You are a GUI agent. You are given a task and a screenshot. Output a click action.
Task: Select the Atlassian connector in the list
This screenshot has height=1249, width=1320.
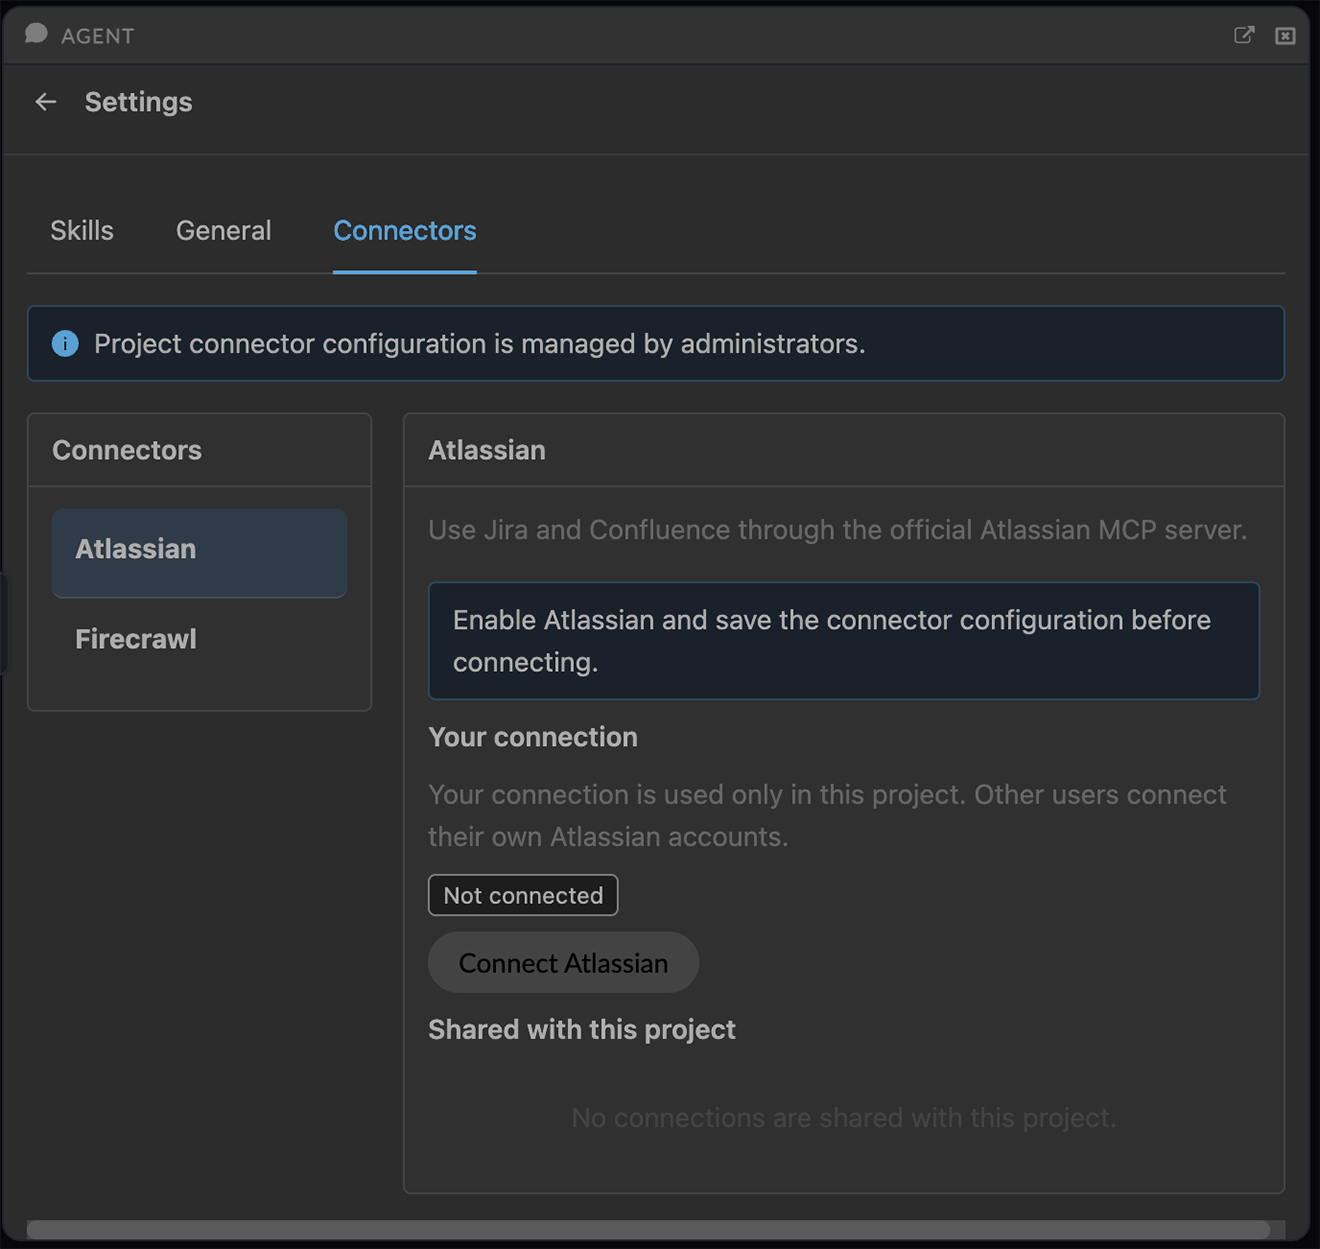(x=200, y=553)
